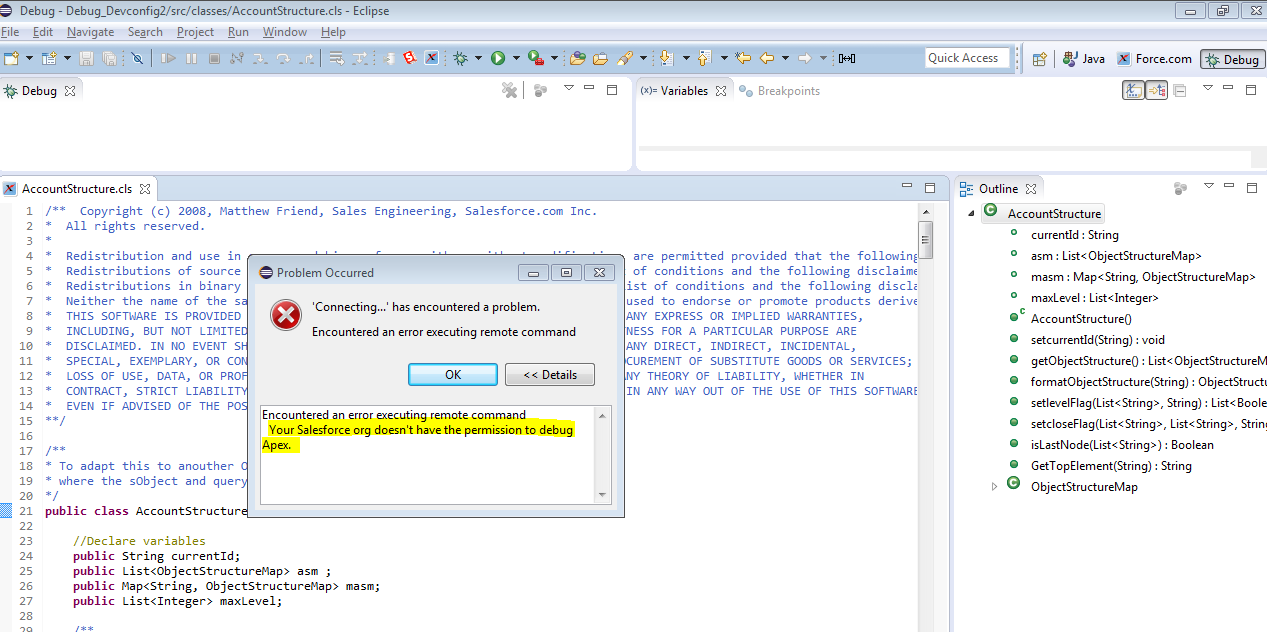
Task: Click the Skip All Breakpoints toolbar icon
Action: (137, 59)
